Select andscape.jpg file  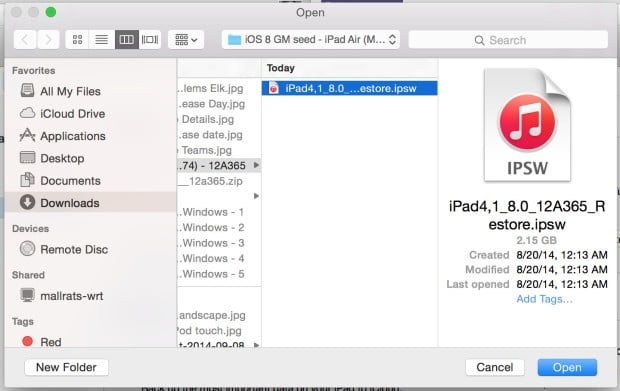[219, 315]
